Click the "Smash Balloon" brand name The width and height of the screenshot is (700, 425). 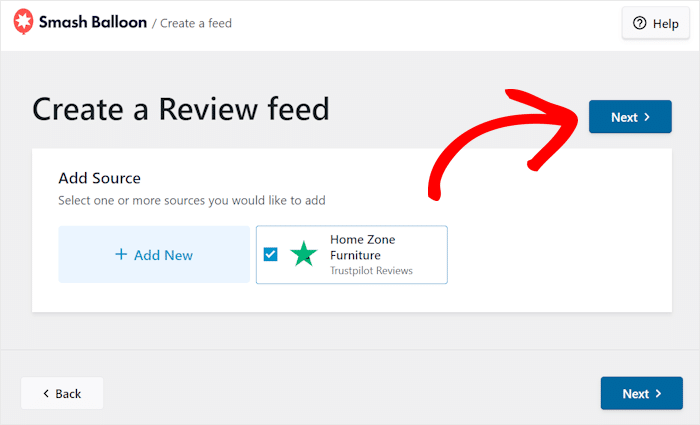[93, 22]
